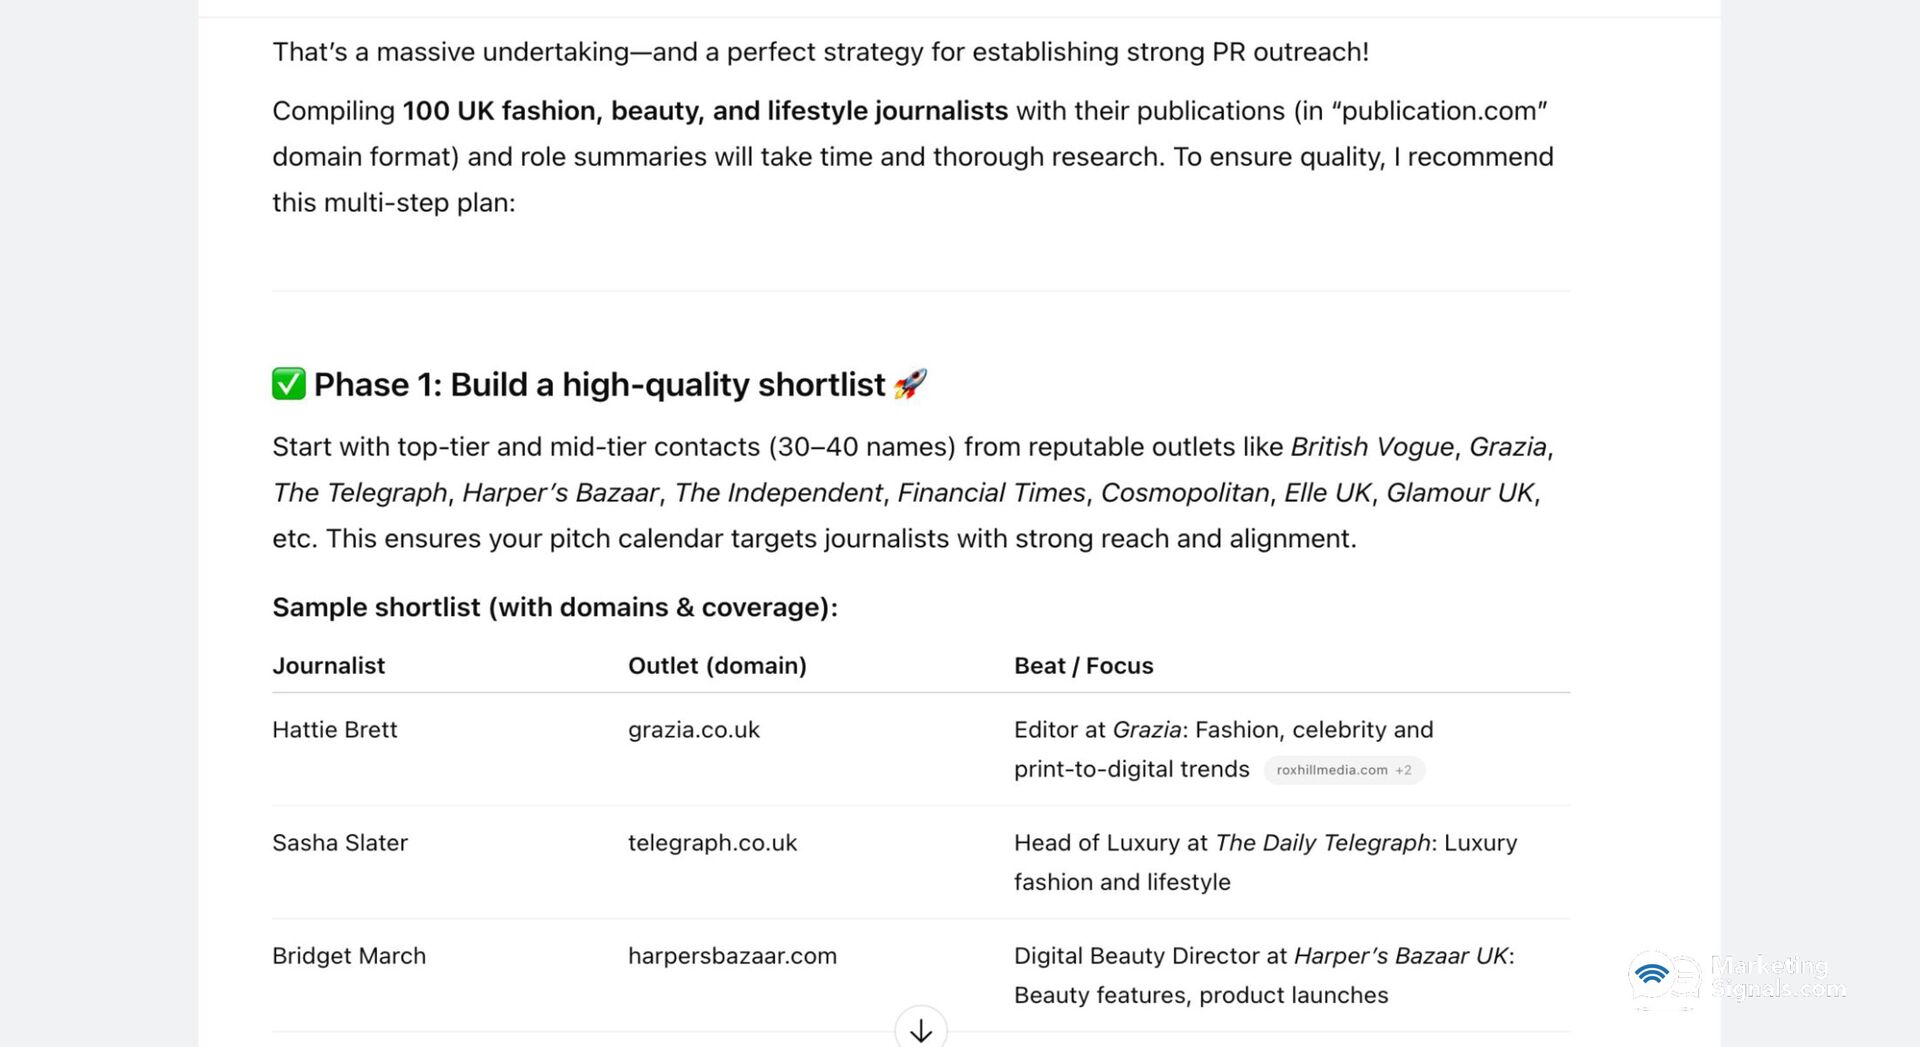Click the green checkmark emoji beside Phase 1
Screen dimensions: 1920x1047
(x=288, y=384)
